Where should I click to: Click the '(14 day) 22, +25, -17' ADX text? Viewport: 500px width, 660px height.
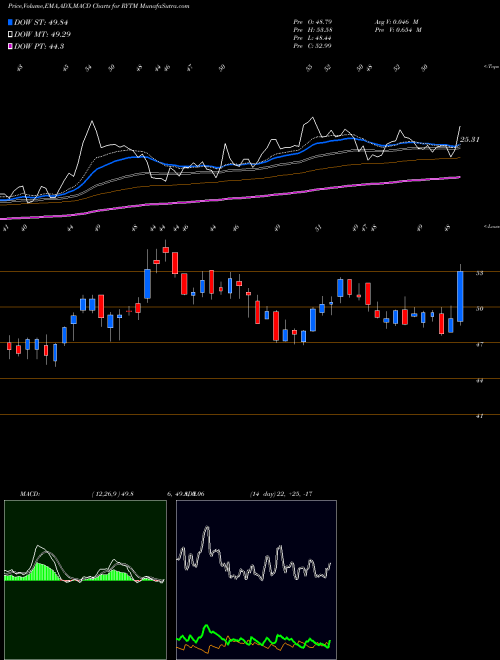point(280,494)
